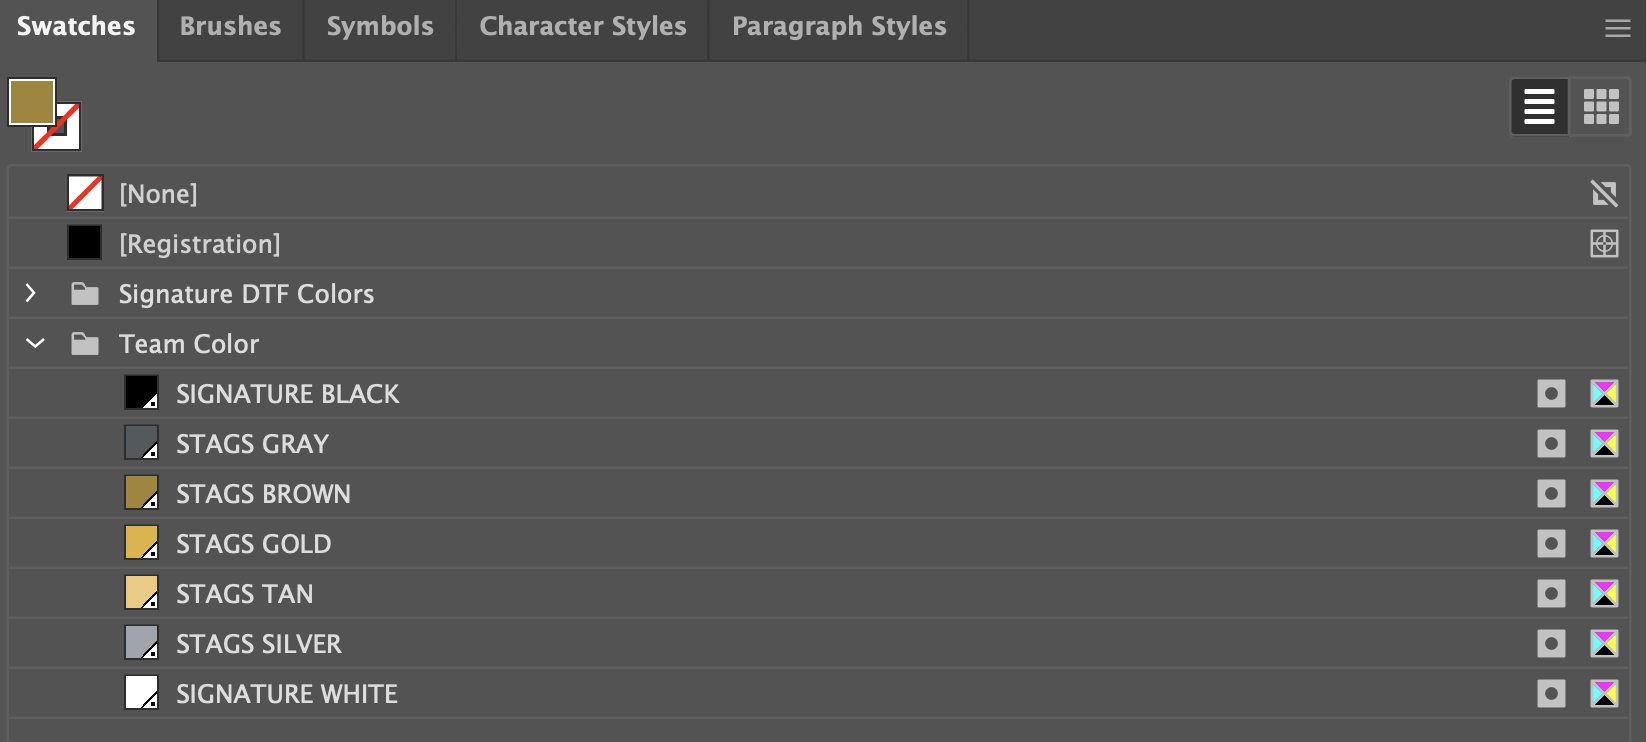Screen dimensions: 1646x742
Task: Open the Brushes tab
Action: click(x=230, y=27)
